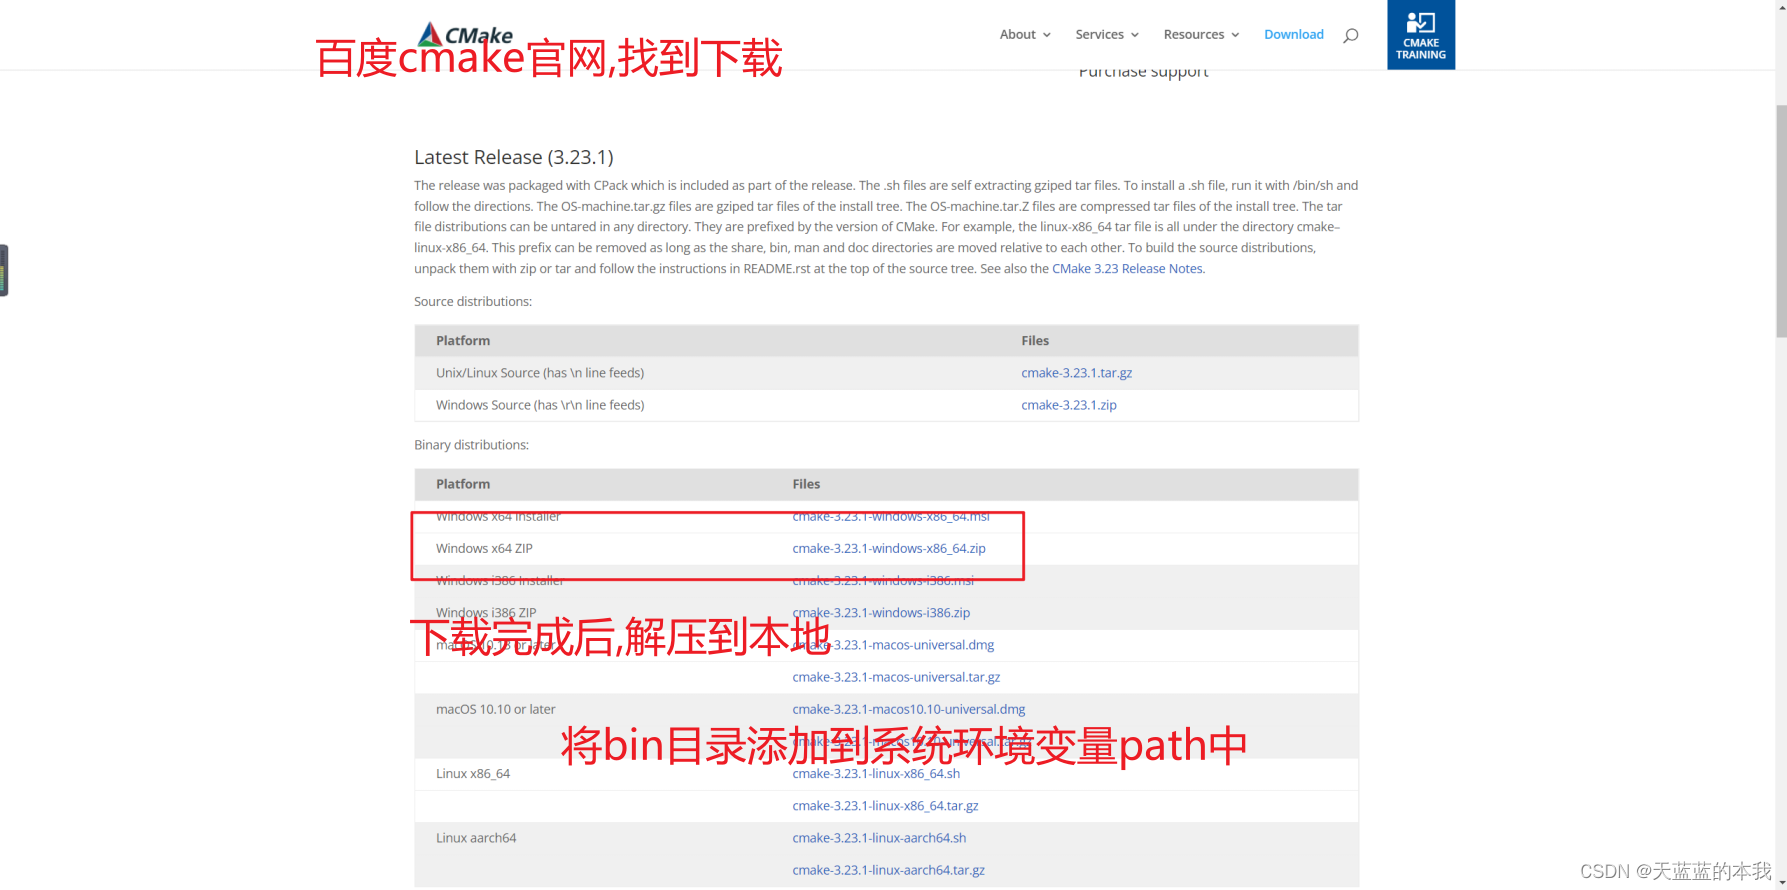Screen dimensions: 1787x890
Task: Download cmake-3.23.1-linux-x86_64.sh
Action: 875,774
